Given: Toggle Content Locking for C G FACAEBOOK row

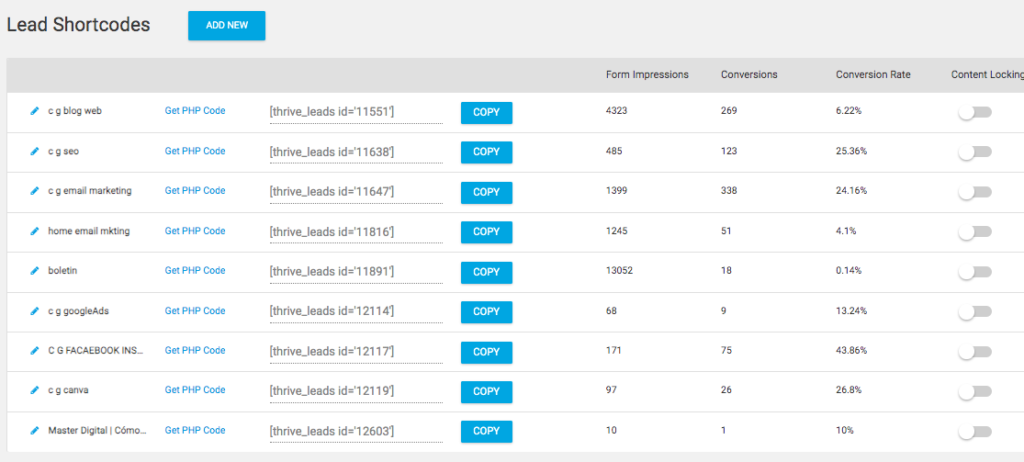Looking at the screenshot, I should [974, 352].
